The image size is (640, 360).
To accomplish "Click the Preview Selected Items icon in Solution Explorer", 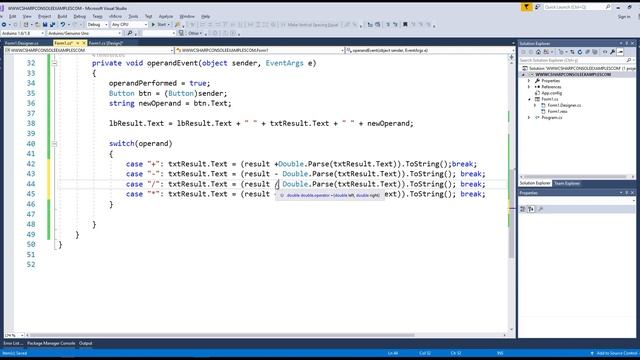I will pos(620,52).
